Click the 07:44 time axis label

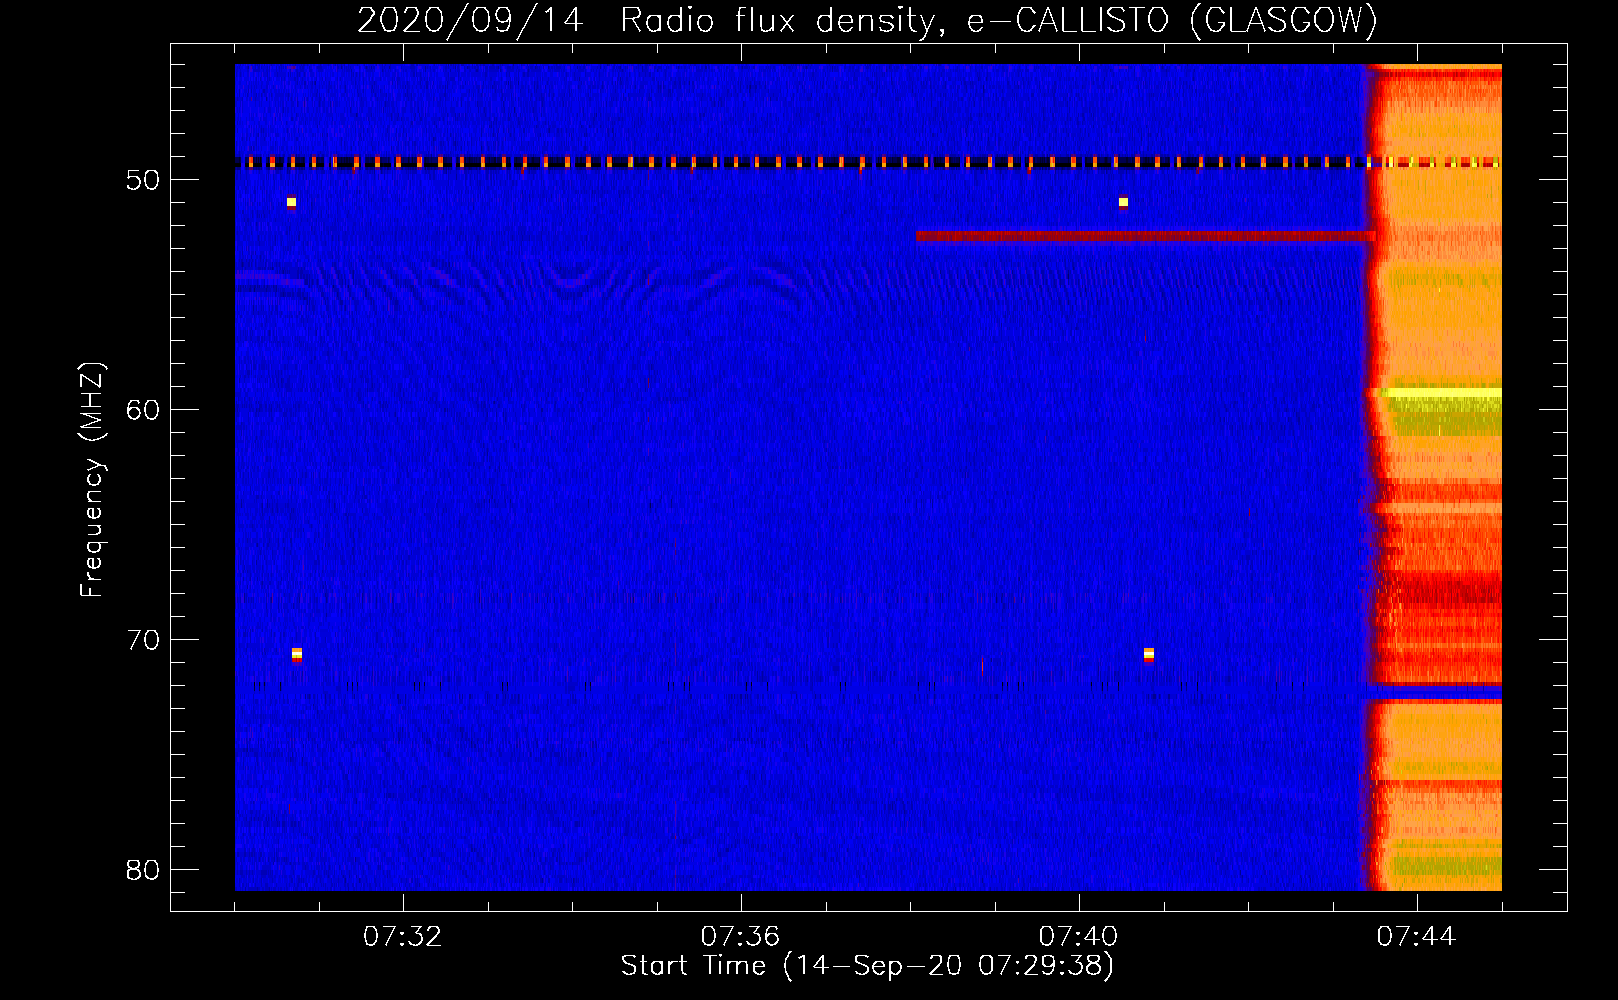point(1416,937)
